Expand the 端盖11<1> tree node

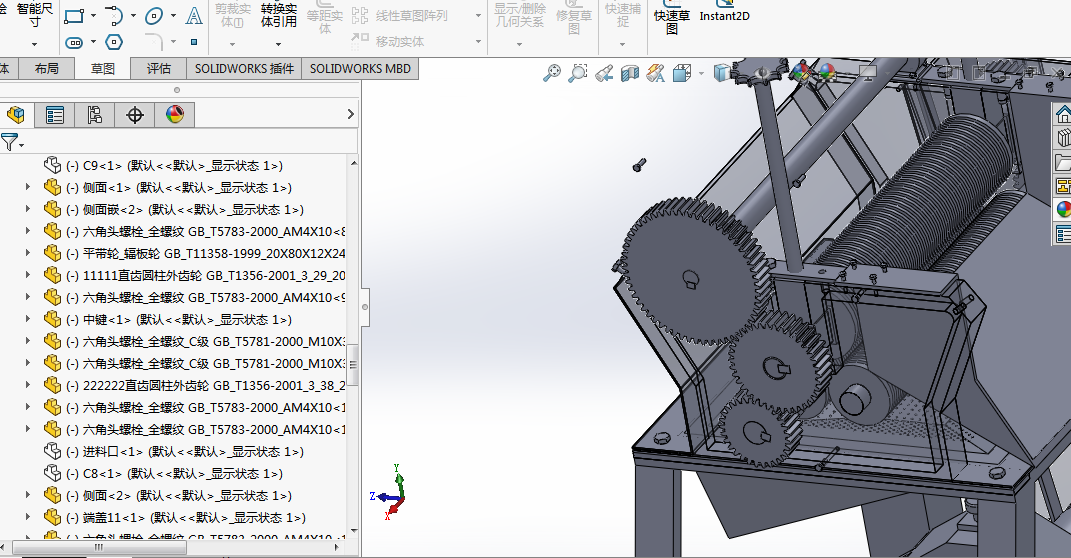coord(27,517)
